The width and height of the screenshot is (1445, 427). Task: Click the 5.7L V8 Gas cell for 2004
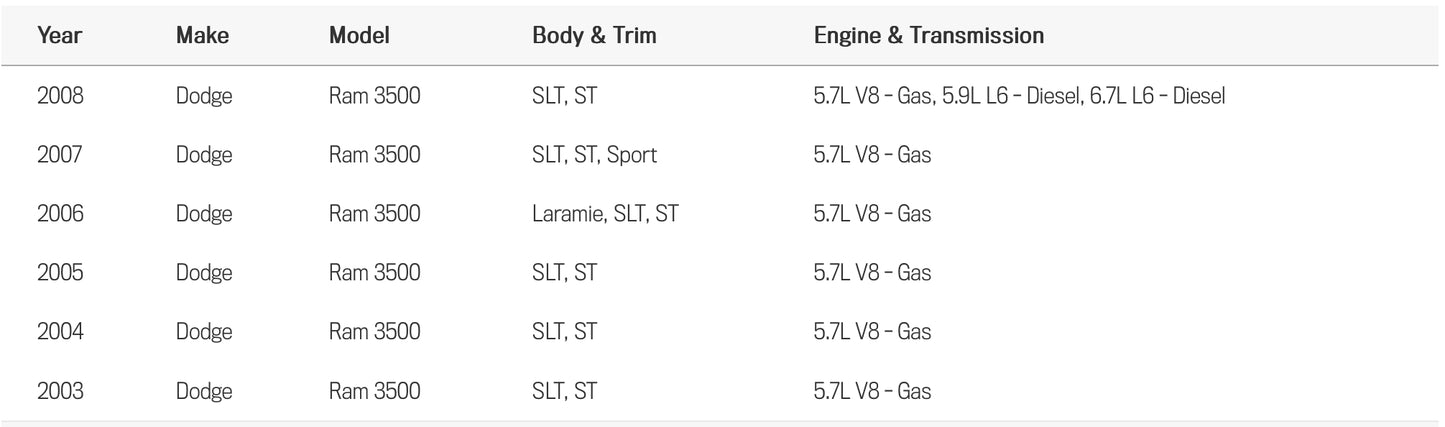(x=872, y=332)
